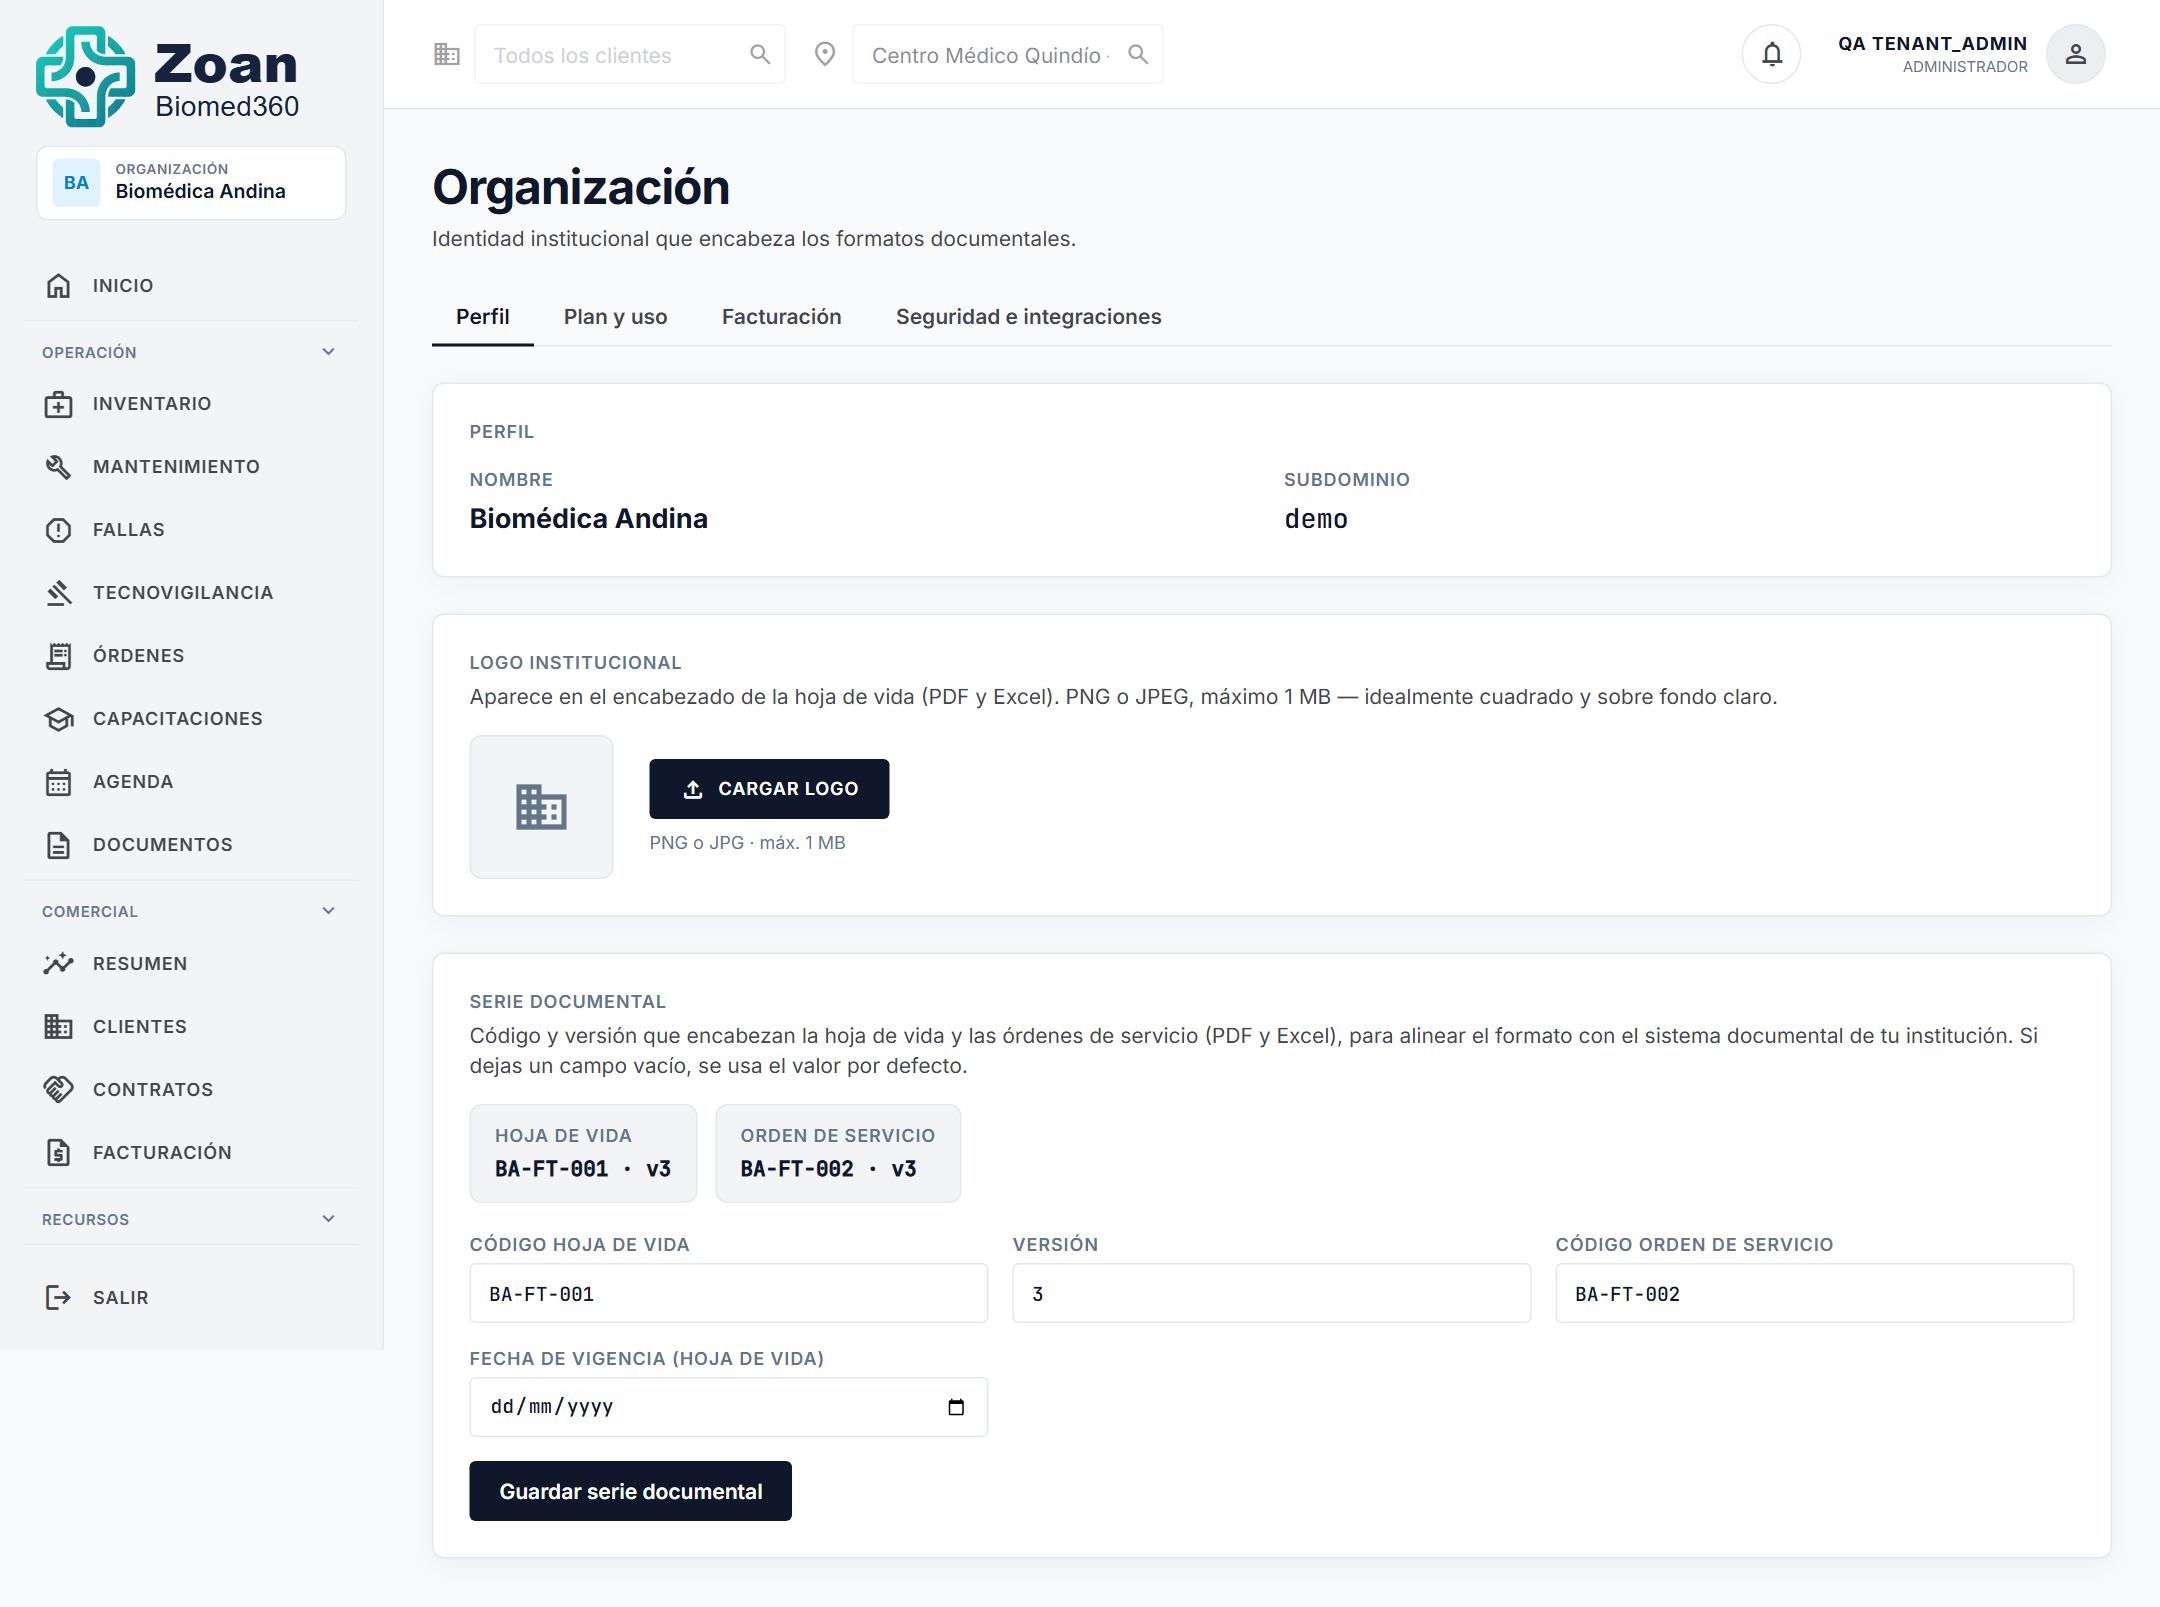Screen dimensions: 2160x1607
Task: Open the Biomédica Andina organization card
Action: pyautogui.click(x=191, y=183)
